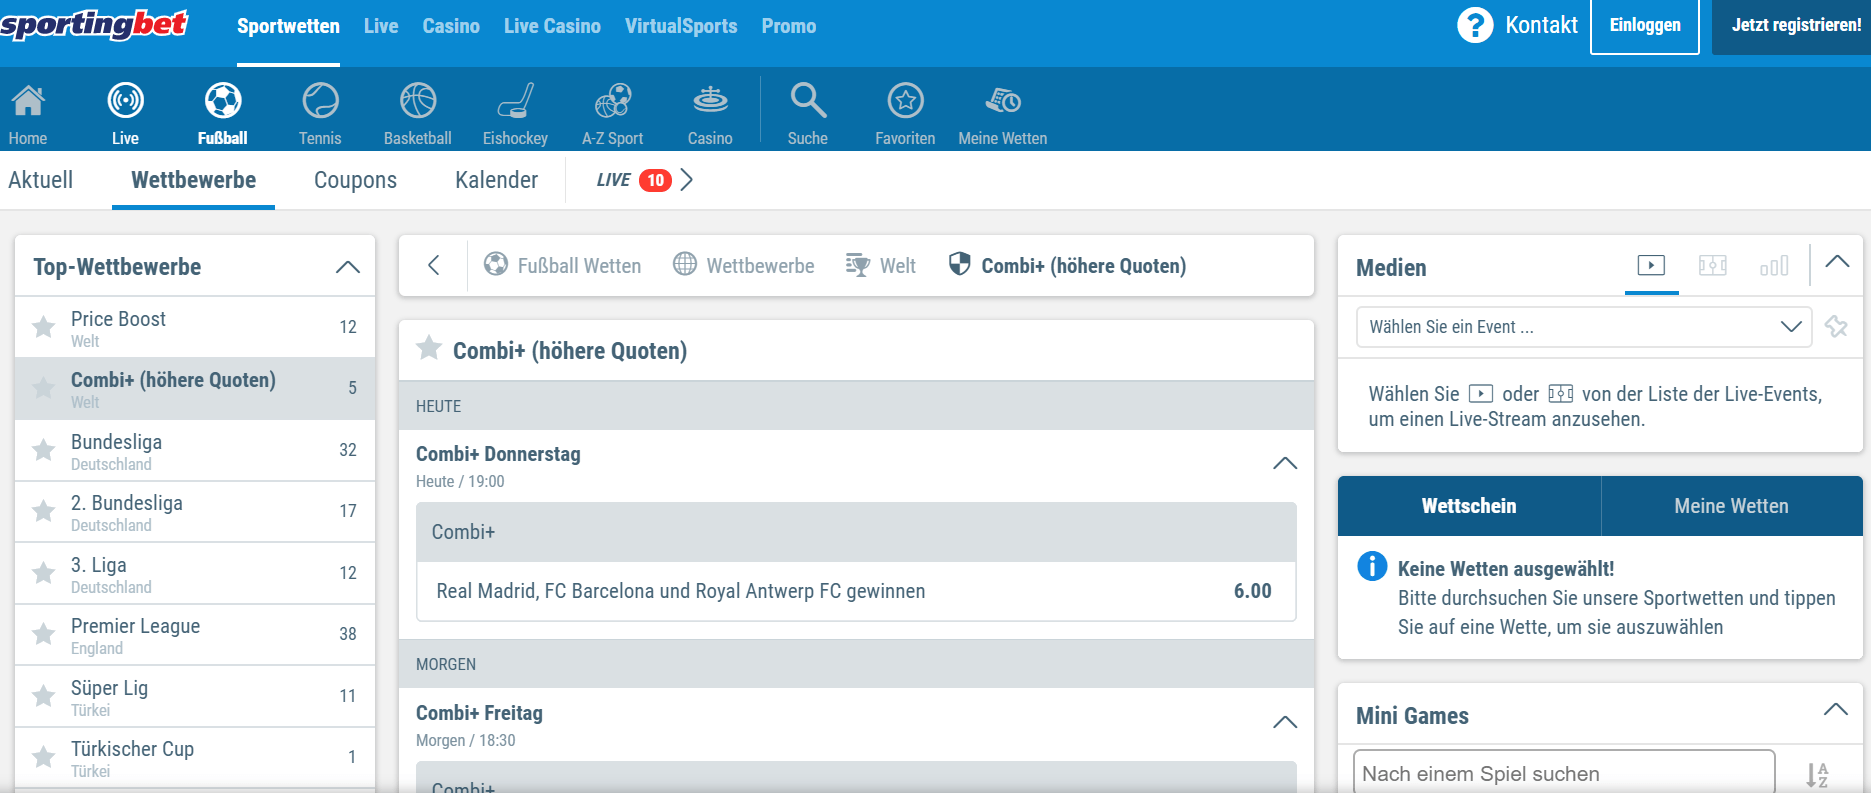
Task: Favorite the Premier League star
Action: click(x=43, y=634)
